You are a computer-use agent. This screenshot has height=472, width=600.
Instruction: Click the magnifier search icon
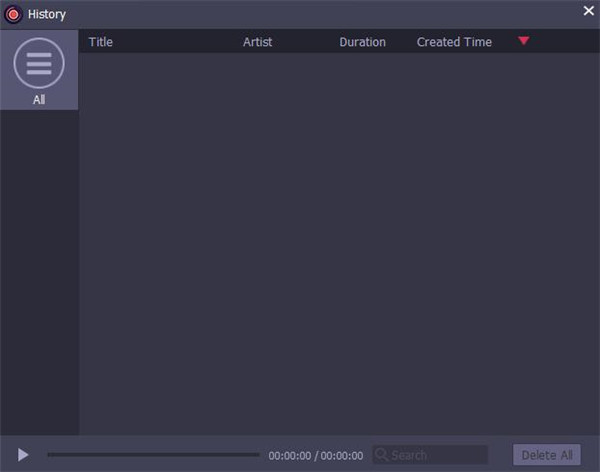pos(381,454)
